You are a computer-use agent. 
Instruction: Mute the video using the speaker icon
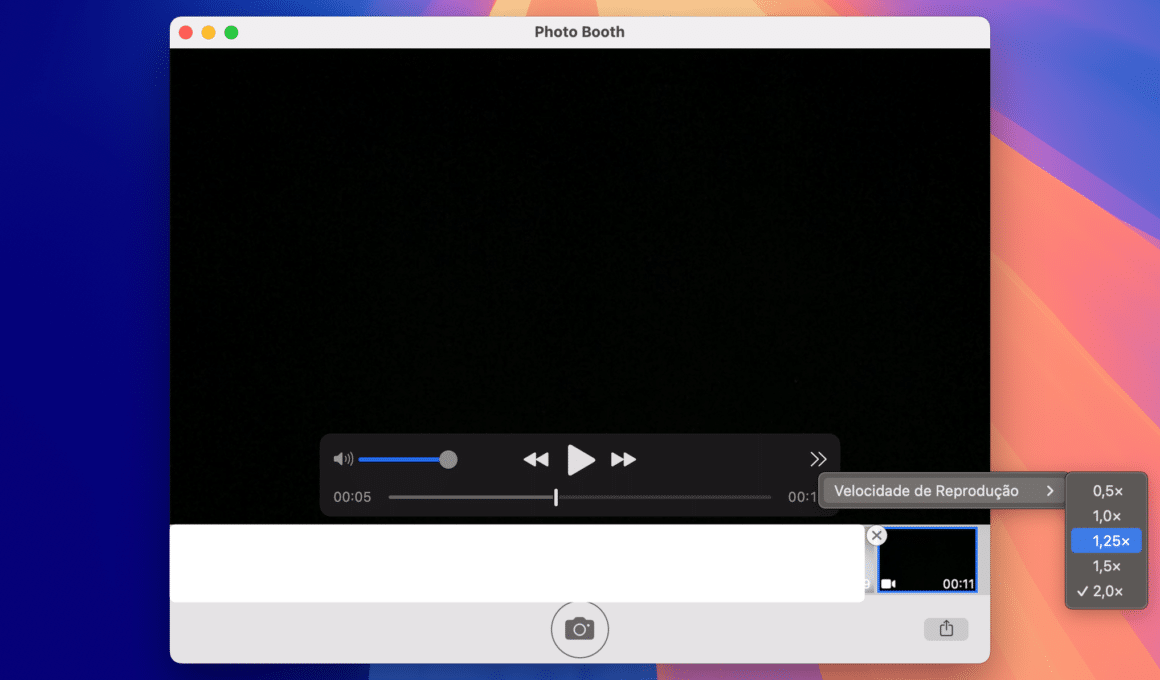343,459
